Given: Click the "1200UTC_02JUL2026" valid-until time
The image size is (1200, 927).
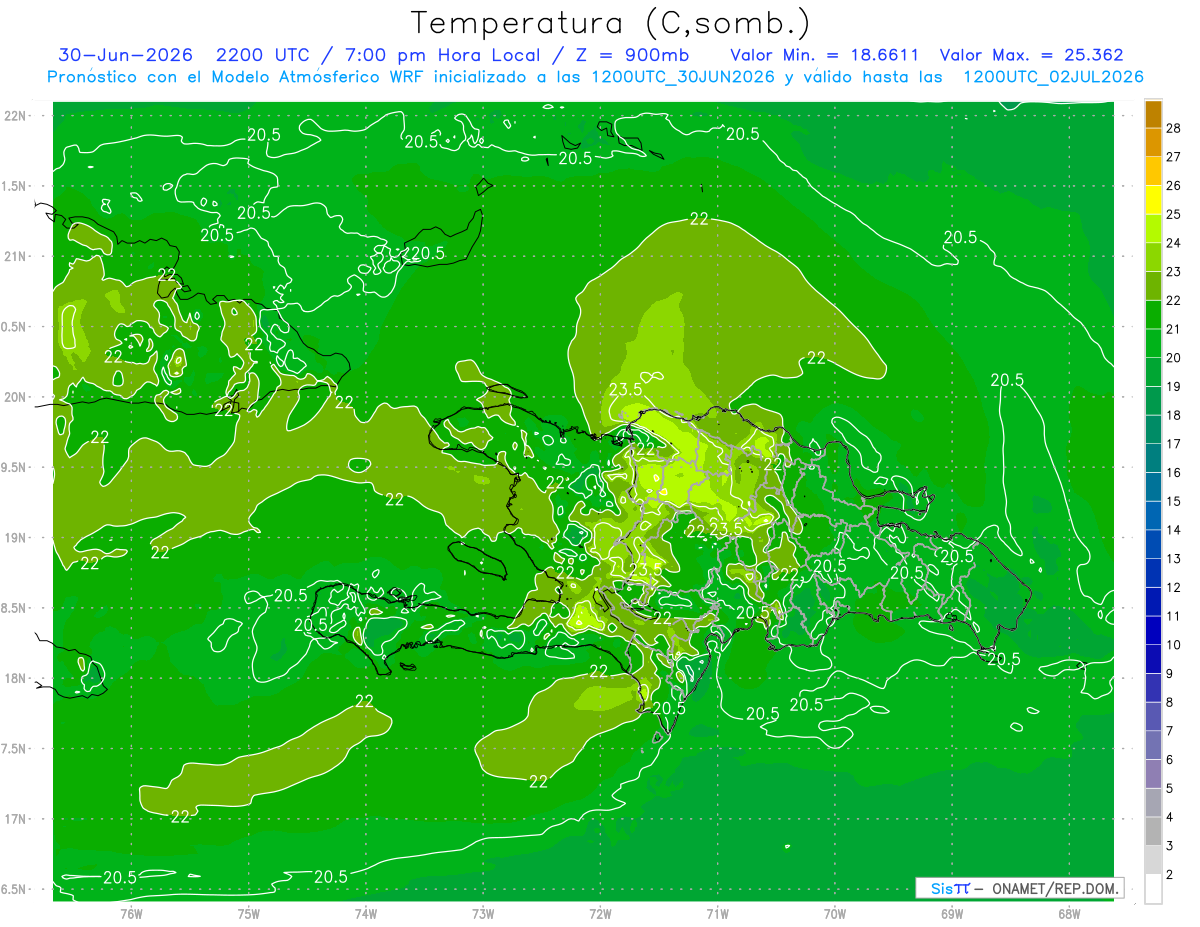Looking at the screenshot, I should [1053, 77].
